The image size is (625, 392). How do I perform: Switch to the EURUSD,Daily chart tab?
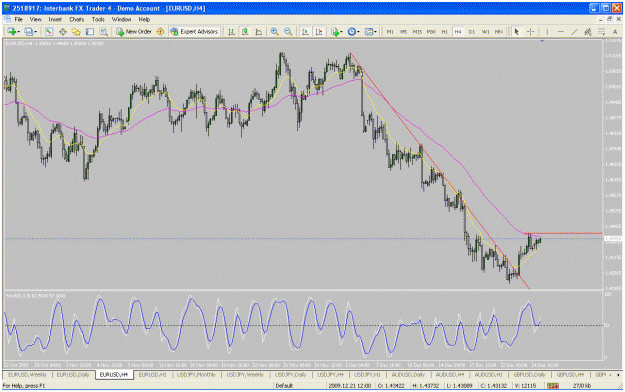(73, 375)
